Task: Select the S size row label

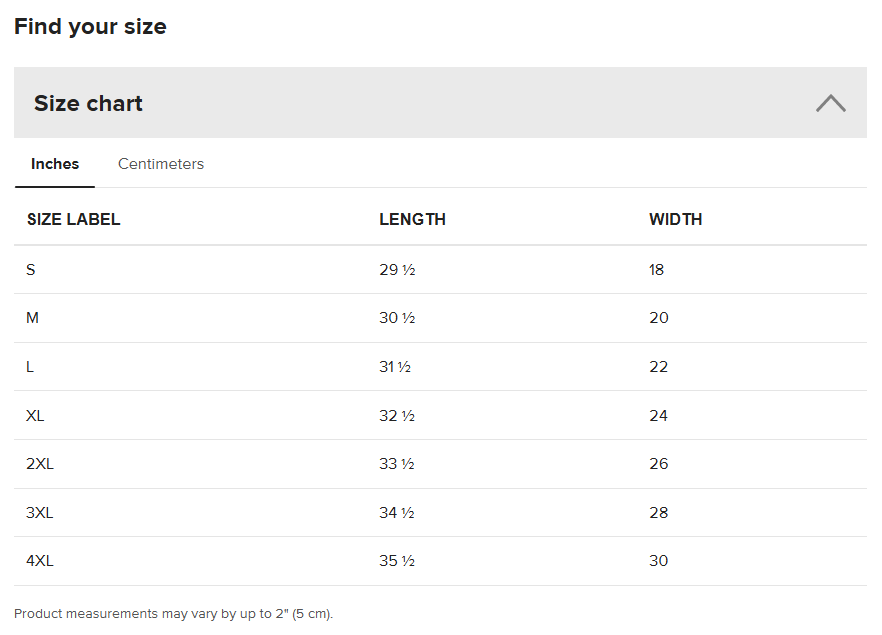Action: click(31, 269)
